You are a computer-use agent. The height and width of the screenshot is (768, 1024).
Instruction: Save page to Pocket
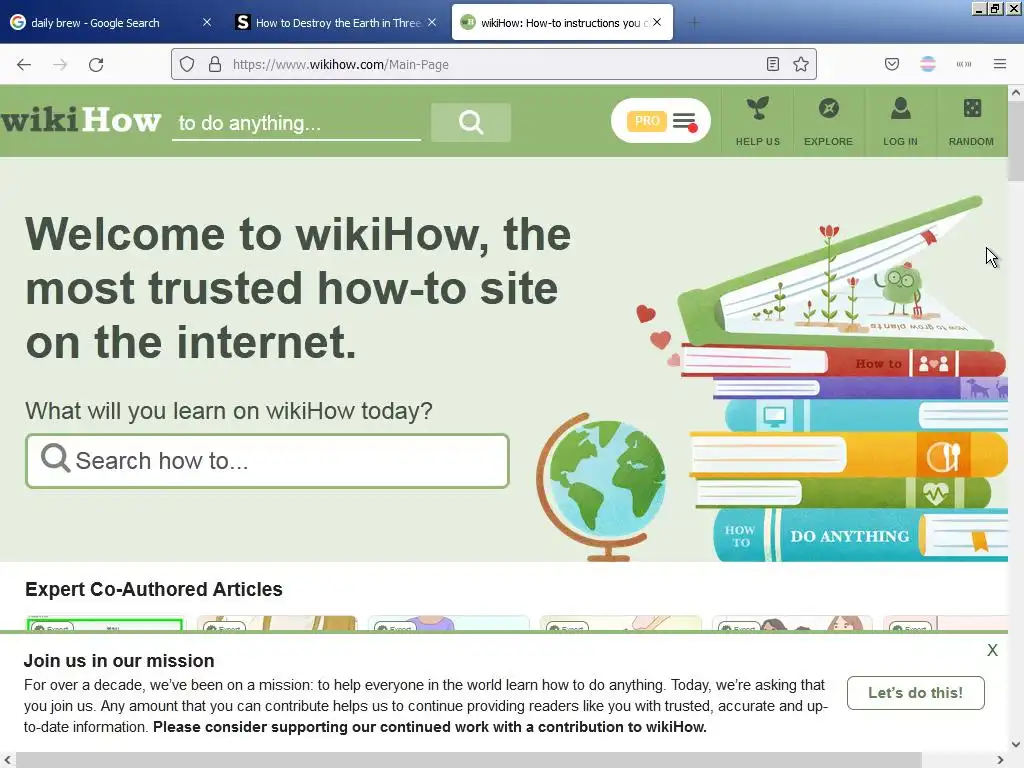point(891,64)
